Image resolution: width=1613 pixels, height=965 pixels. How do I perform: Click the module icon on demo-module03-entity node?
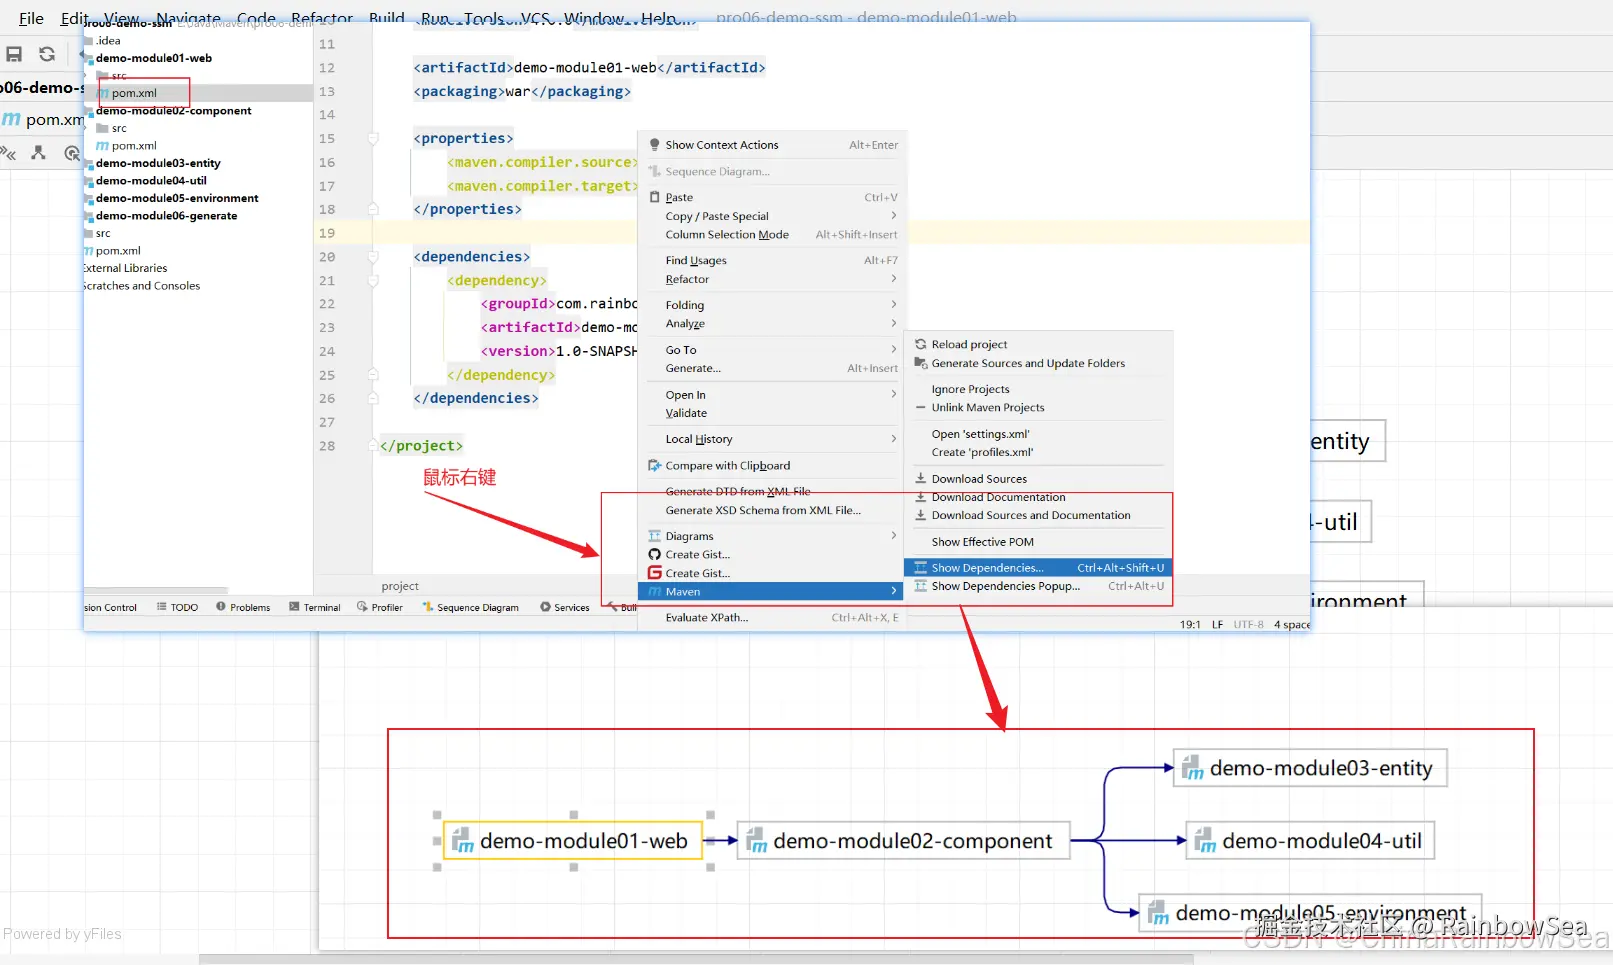1193,768
